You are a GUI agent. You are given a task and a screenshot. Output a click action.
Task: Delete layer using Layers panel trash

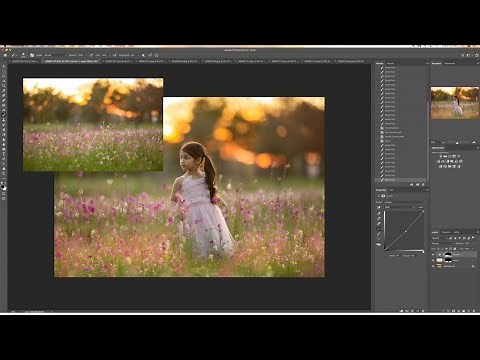474,311
